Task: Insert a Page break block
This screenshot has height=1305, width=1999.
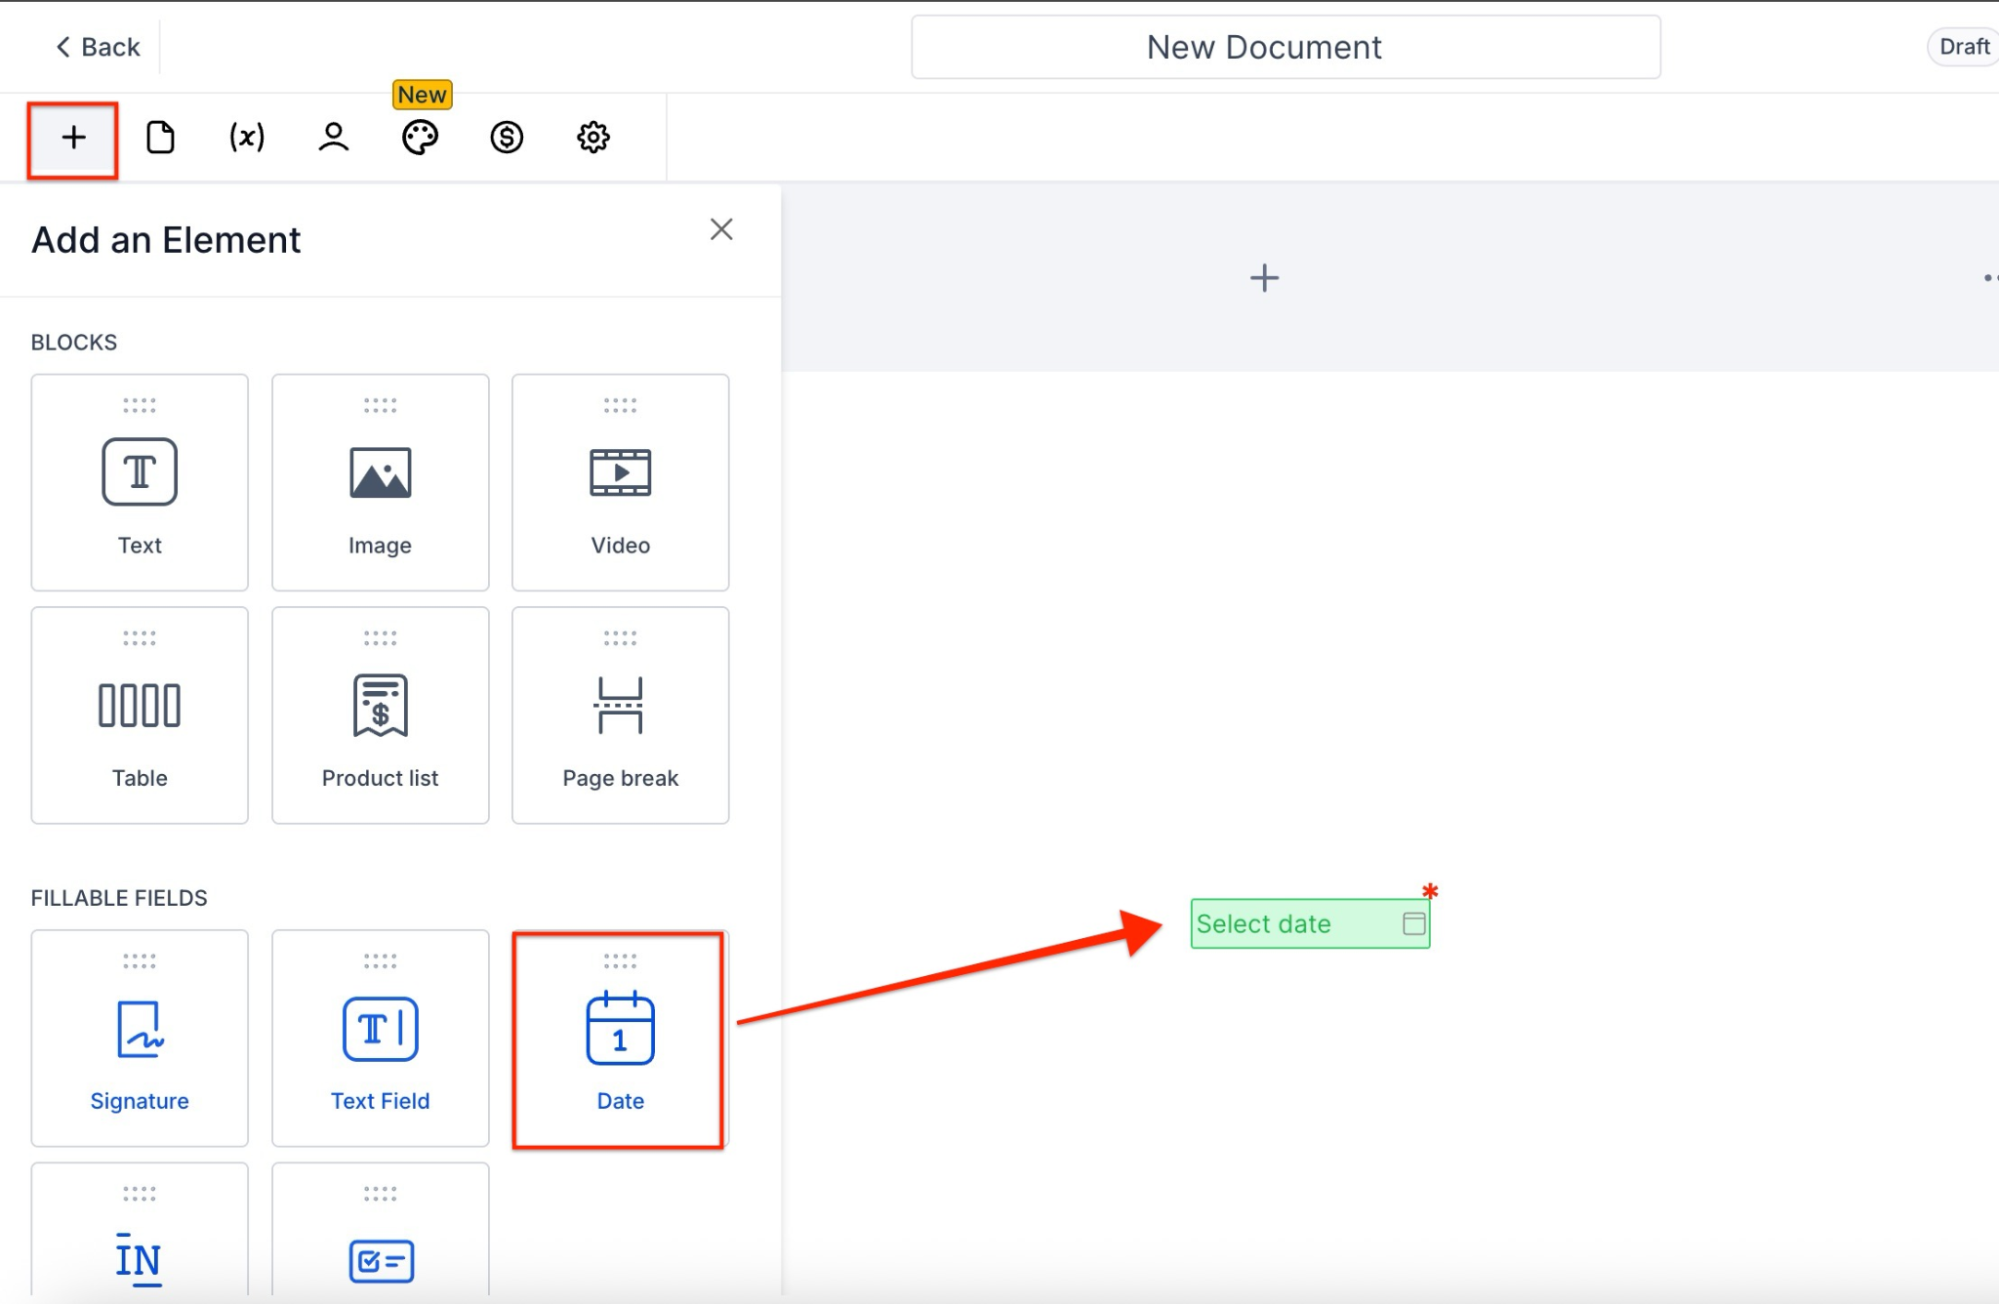Action: [x=620, y=716]
